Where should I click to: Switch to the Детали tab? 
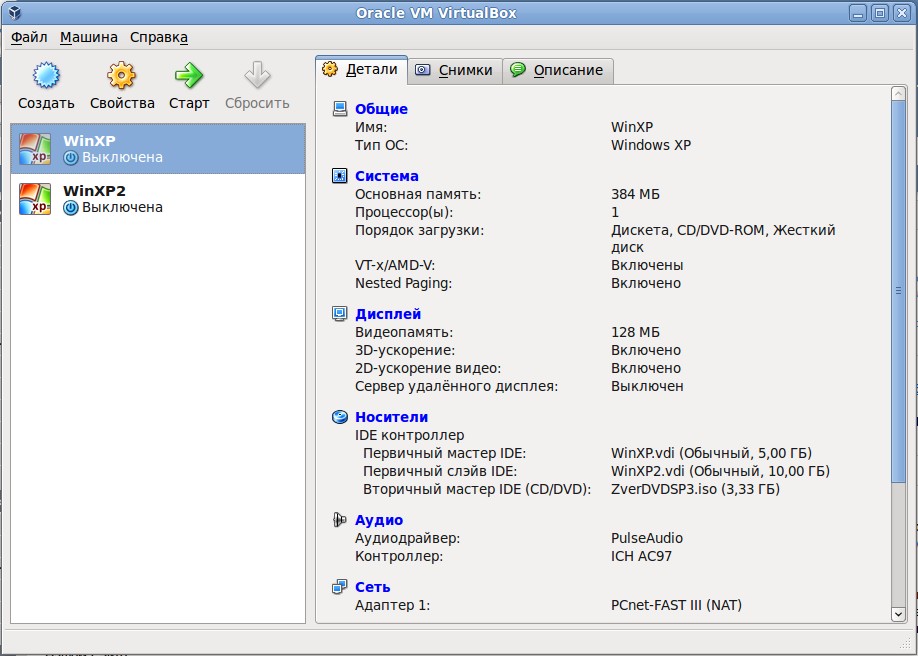coord(361,70)
